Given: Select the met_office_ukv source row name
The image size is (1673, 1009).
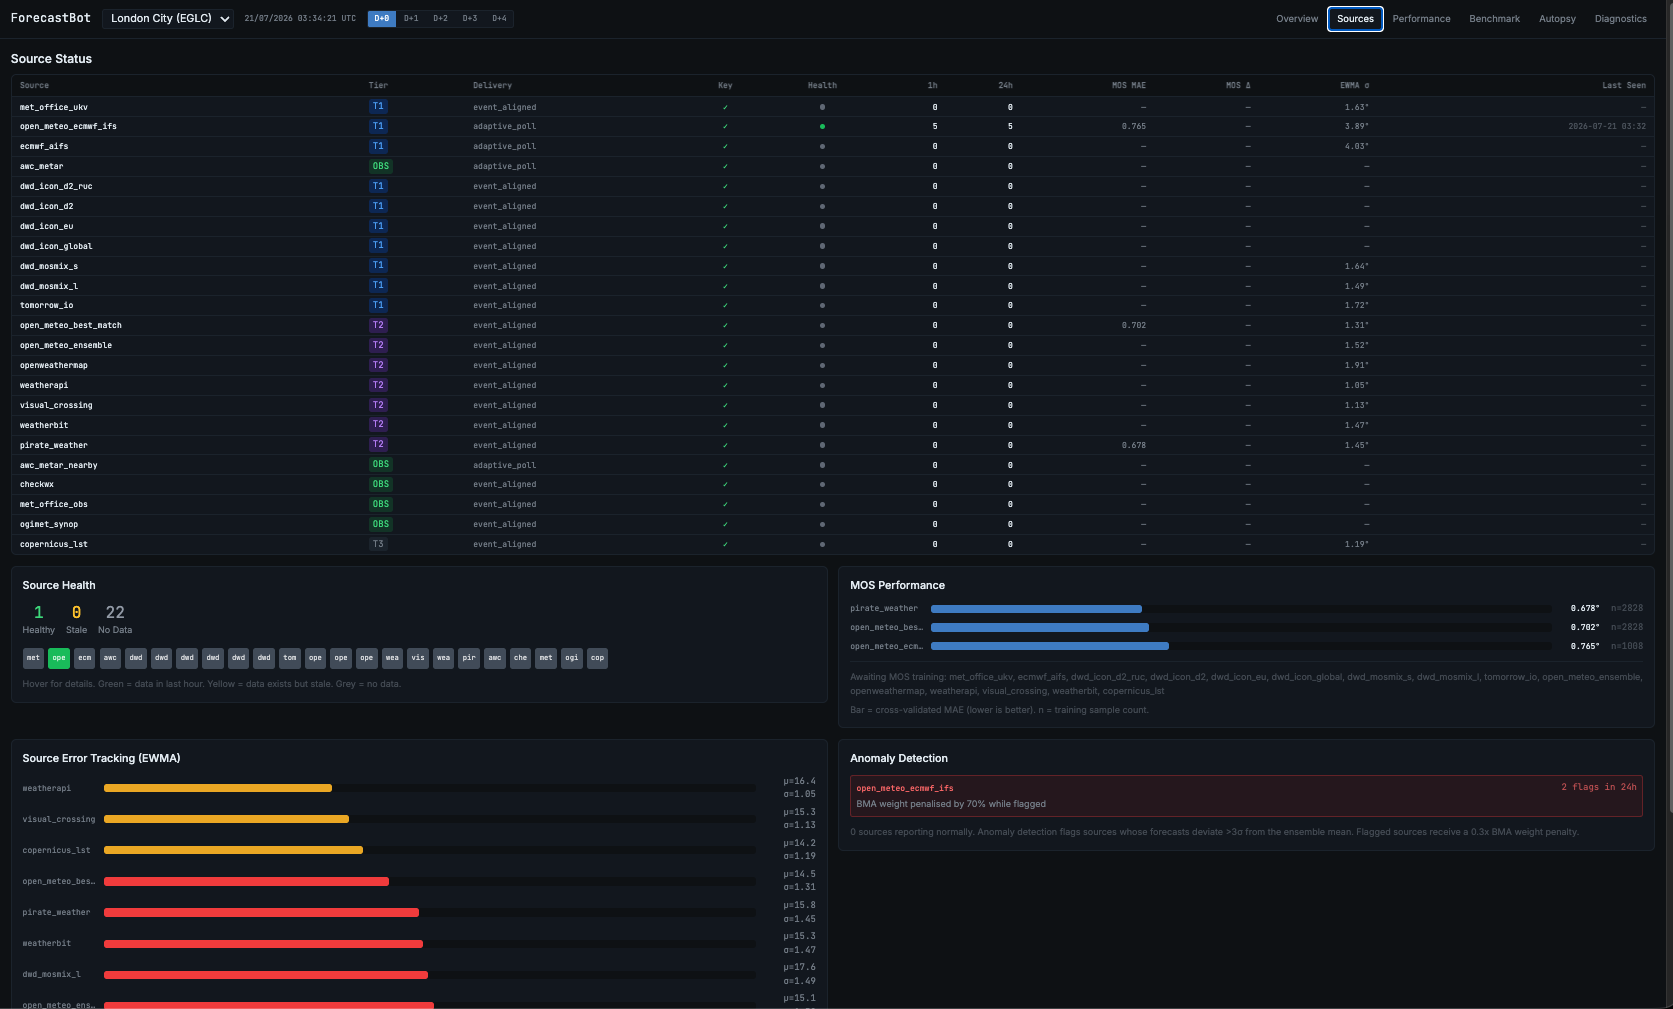Looking at the screenshot, I should [x=54, y=107].
